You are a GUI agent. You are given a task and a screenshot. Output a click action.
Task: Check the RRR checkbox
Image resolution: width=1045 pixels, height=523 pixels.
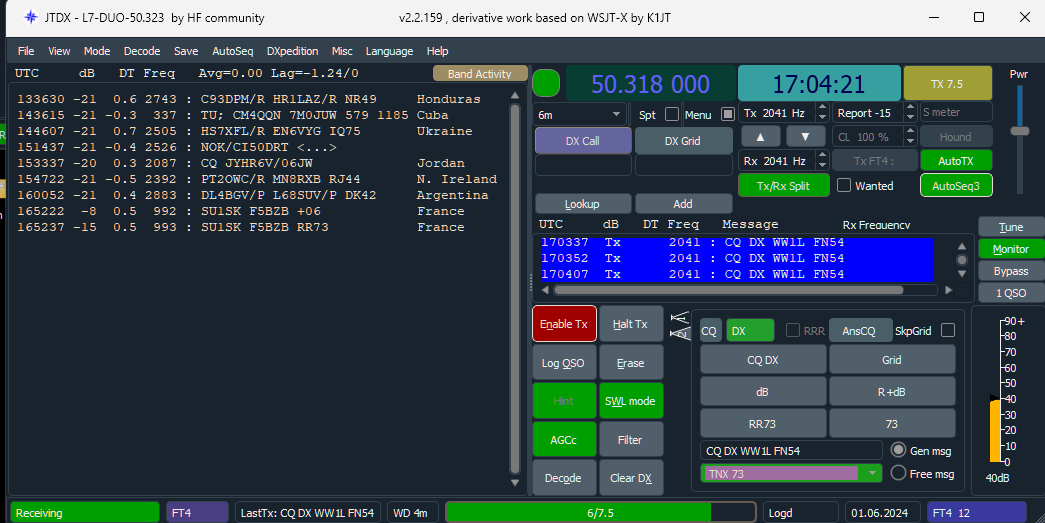pyautogui.click(x=792, y=330)
